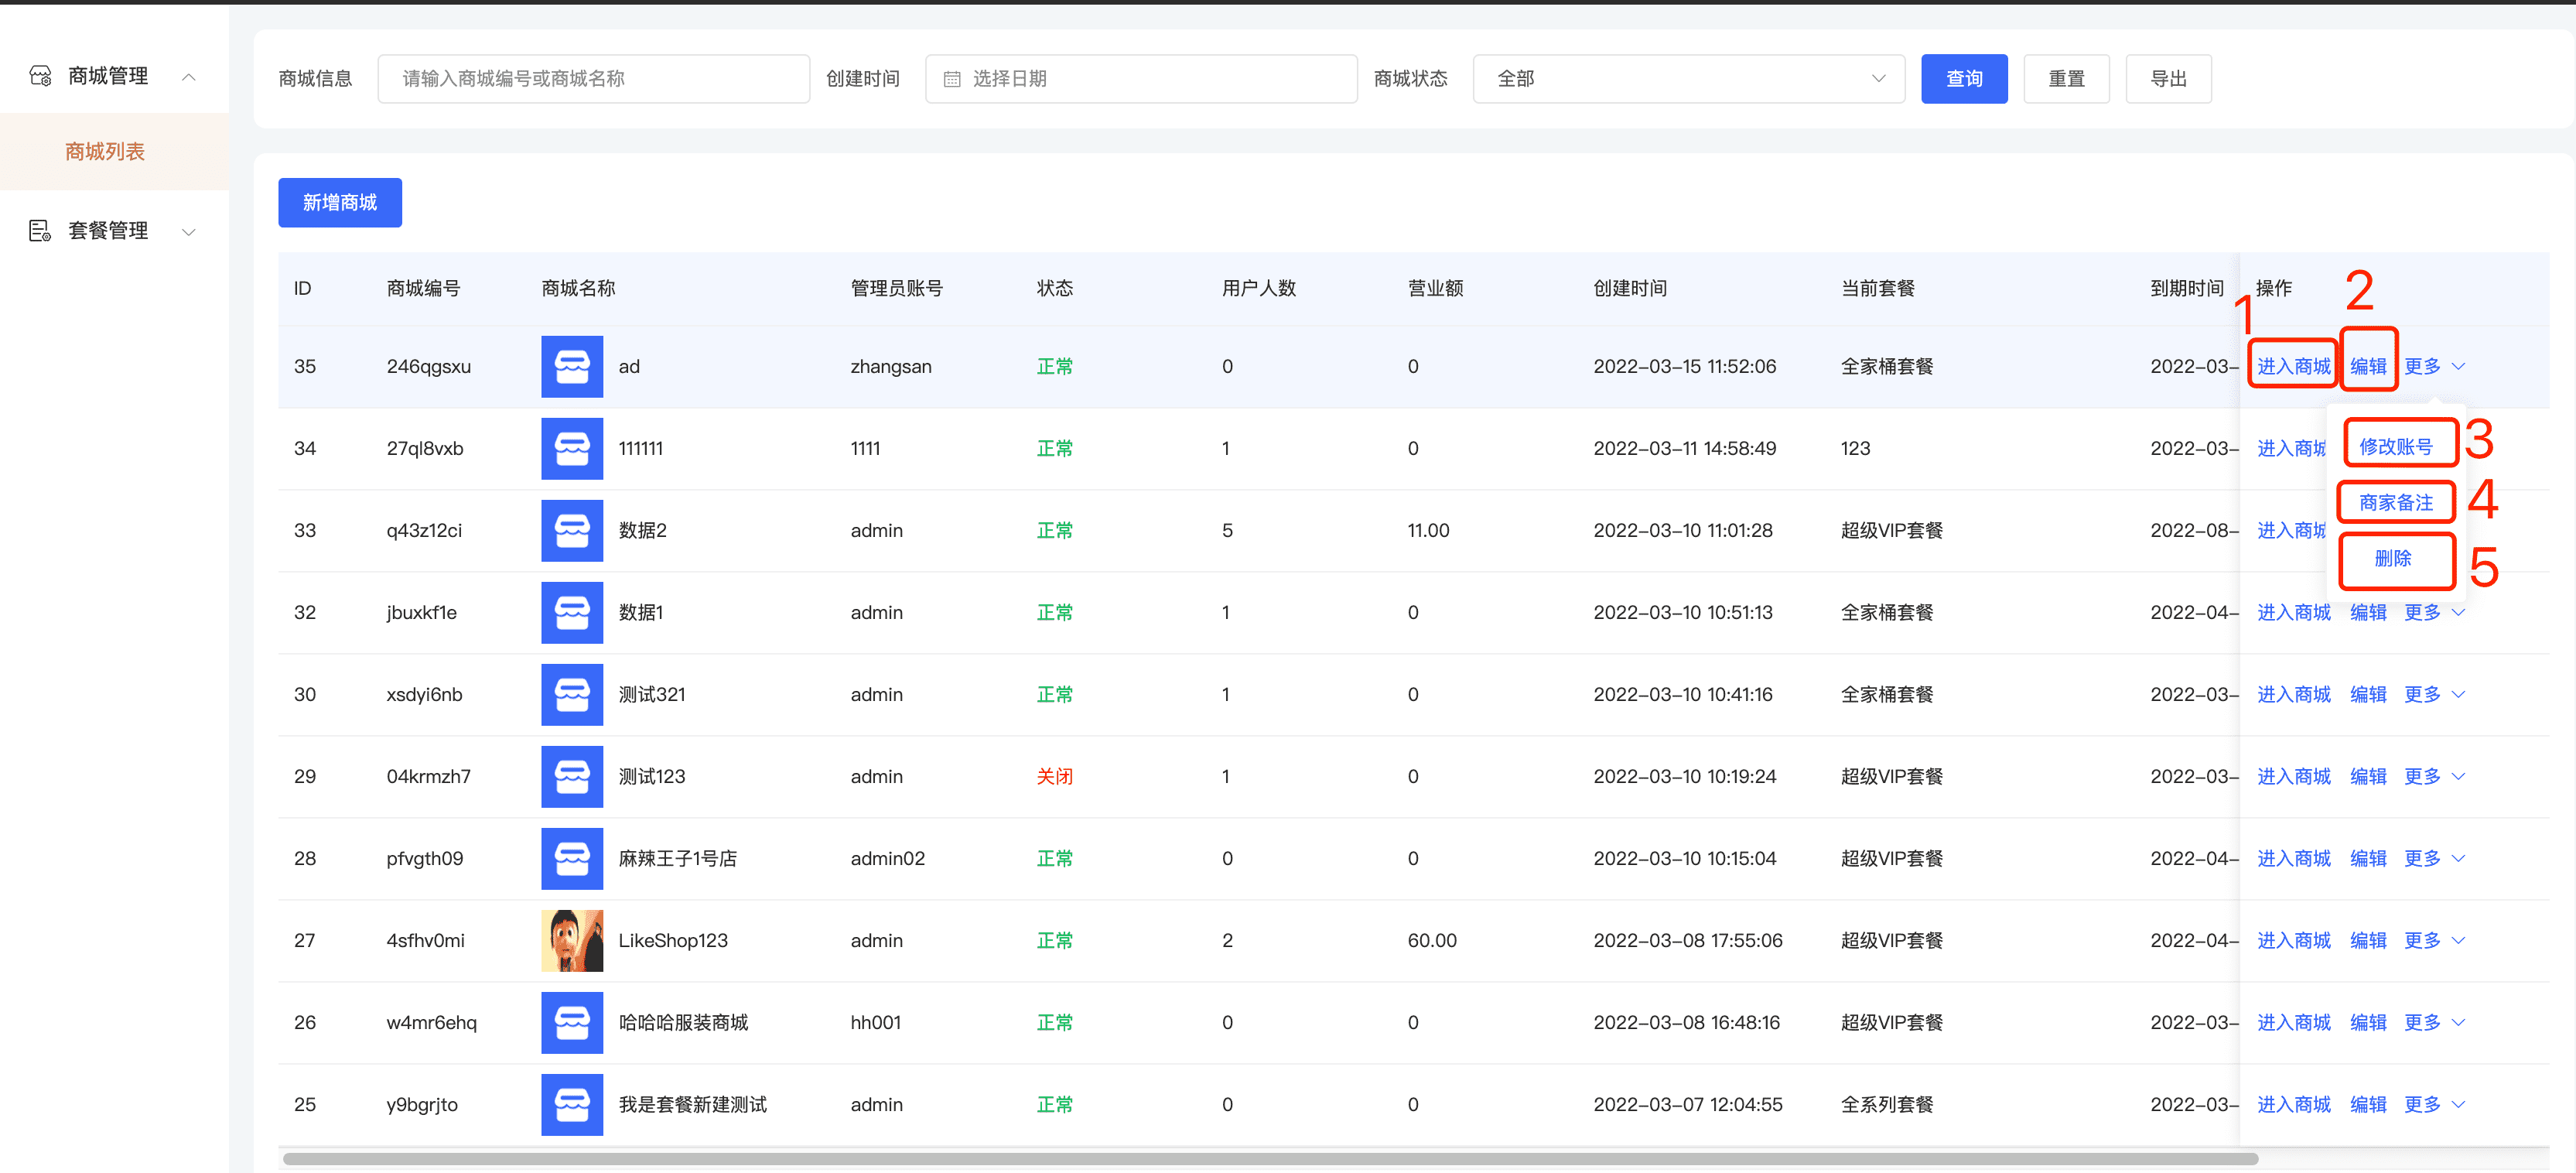The height and width of the screenshot is (1173, 2576).
Task: Click the shop logo for store 数据1
Action: pyautogui.click(x=572, y=612)
